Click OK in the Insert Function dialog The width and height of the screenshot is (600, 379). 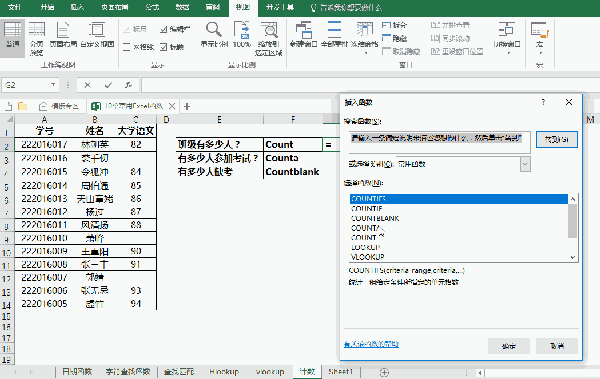point(509,346)
